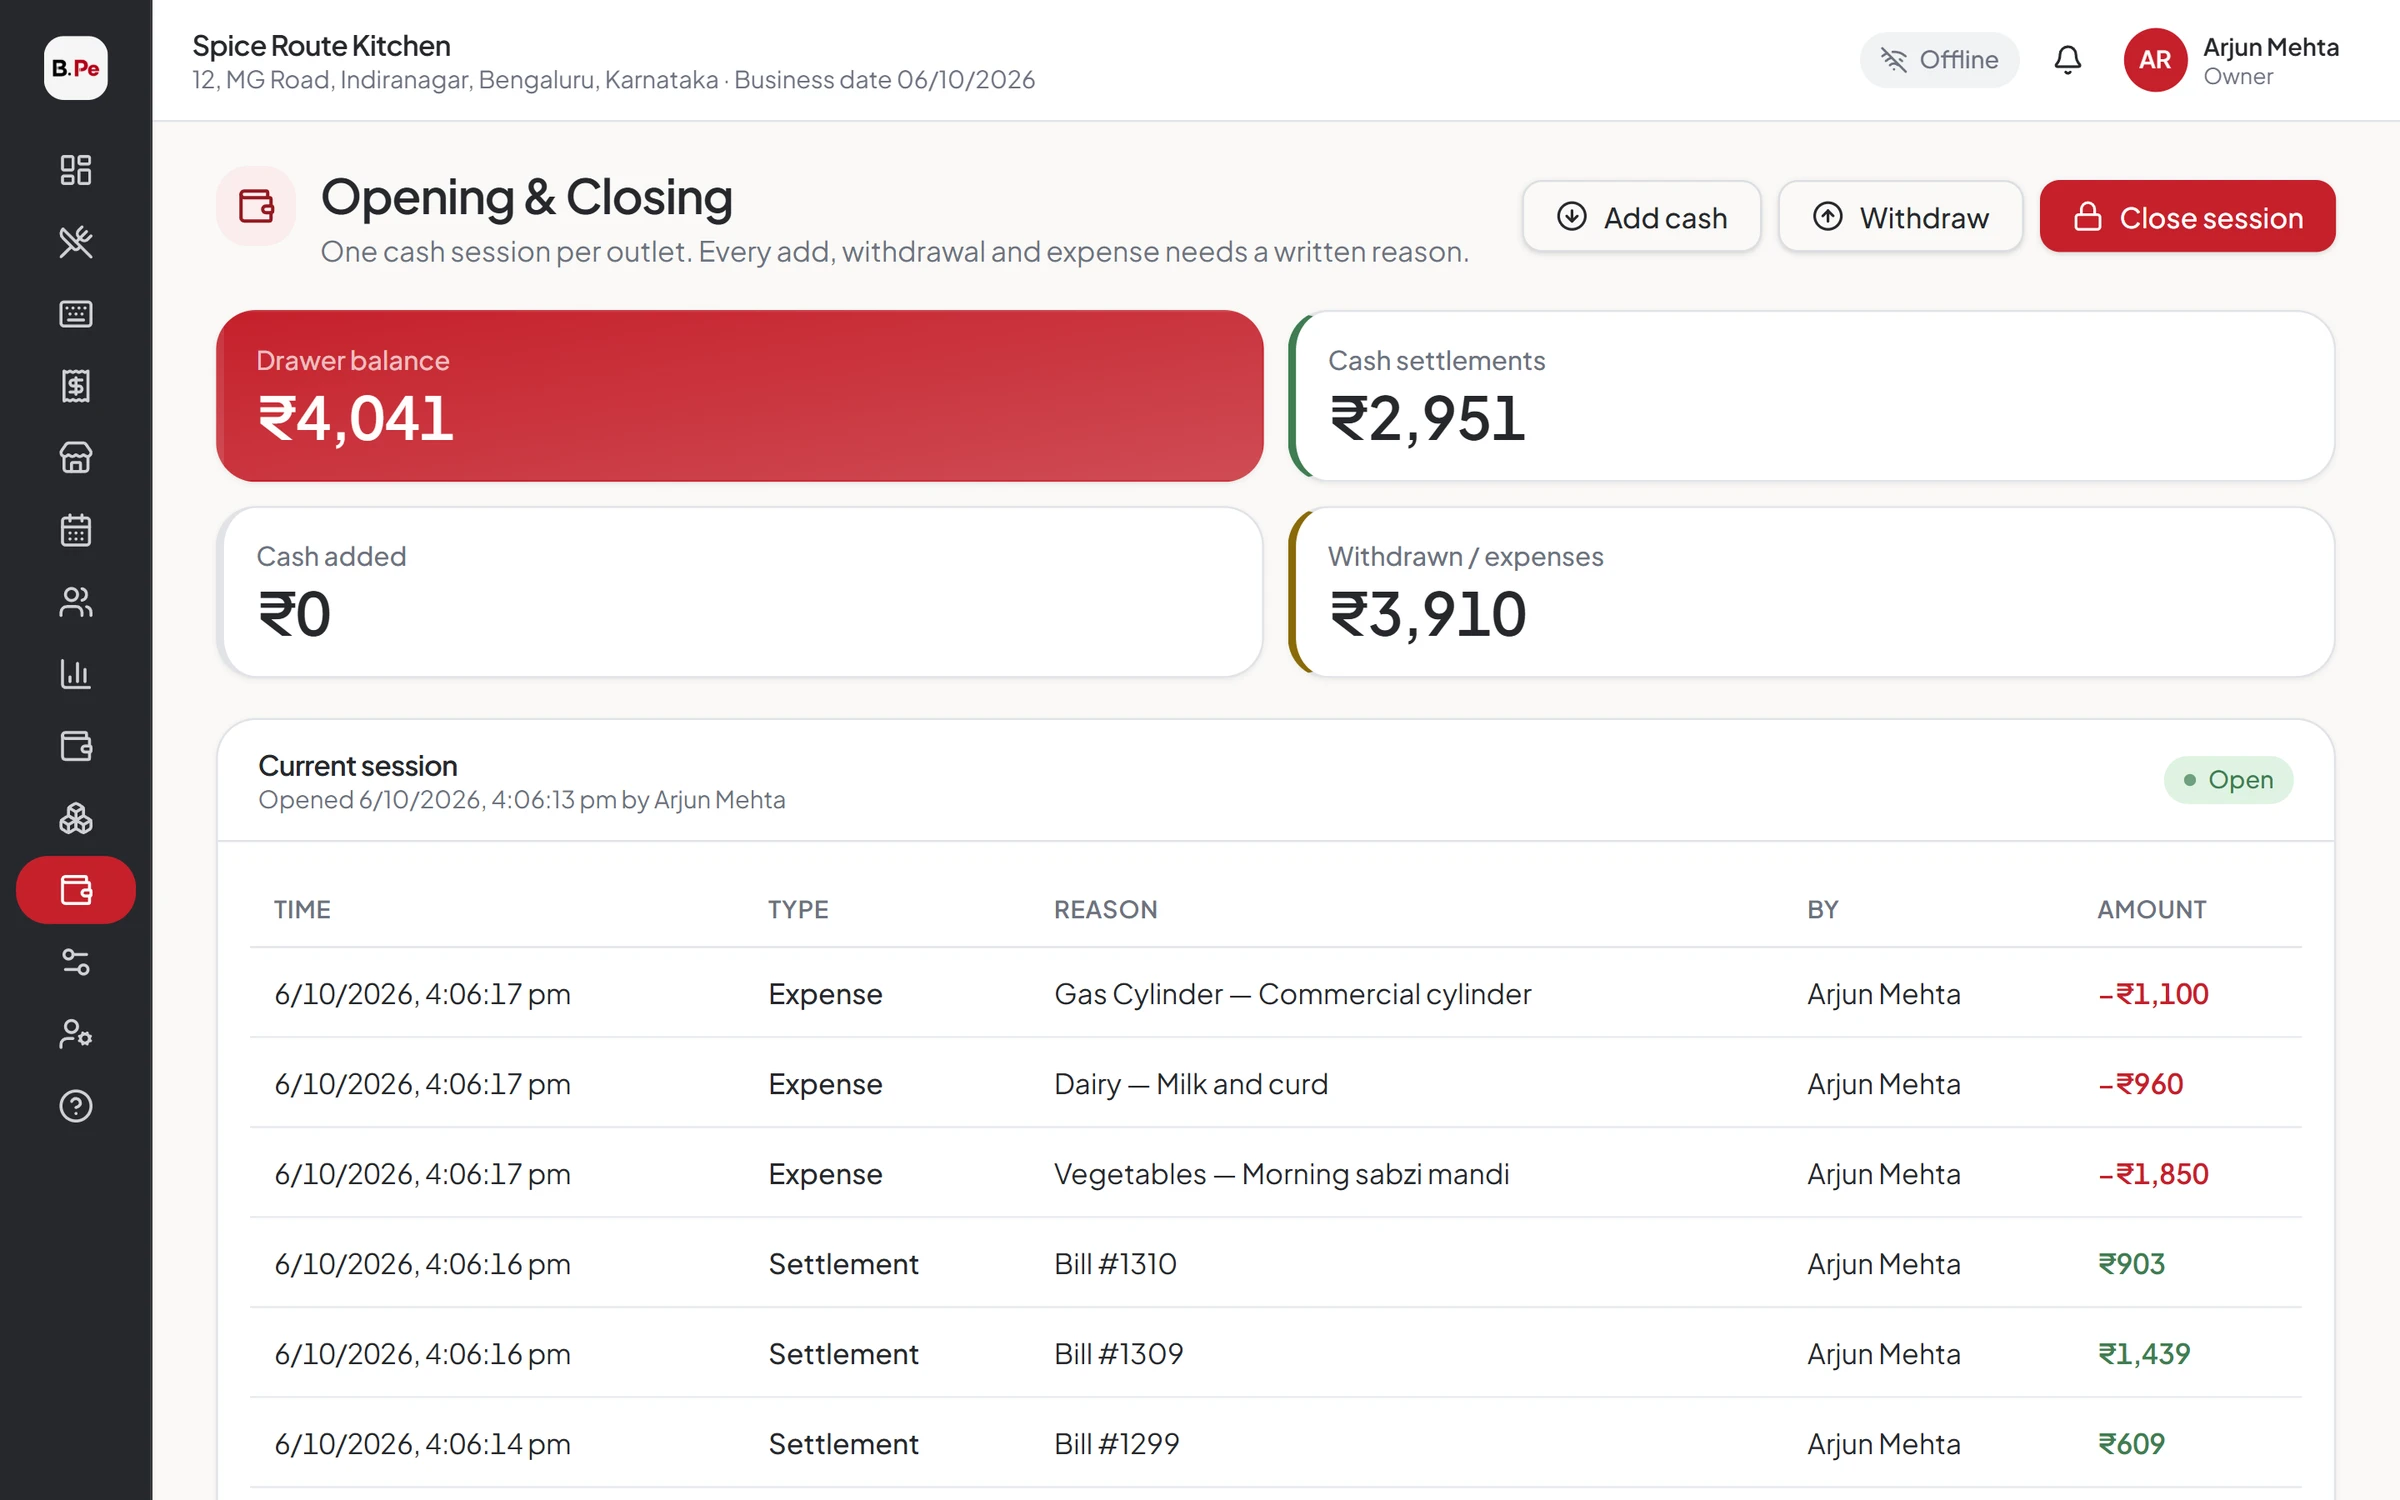The height and width of the screenshot is (1500, 2400).
Task: Click Bill #1299 in the table
Action: coord(1116,1444)
